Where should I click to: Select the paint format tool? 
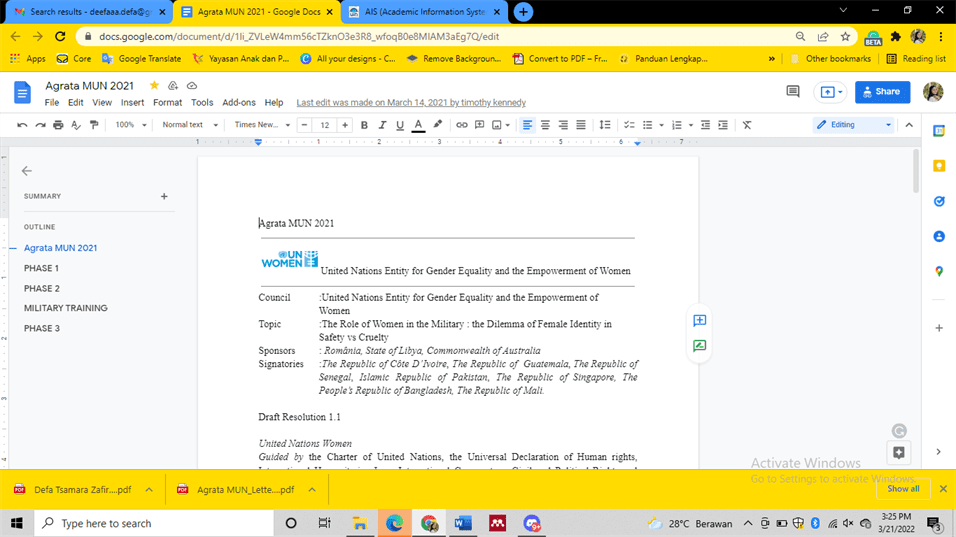[x=94, y=125]
